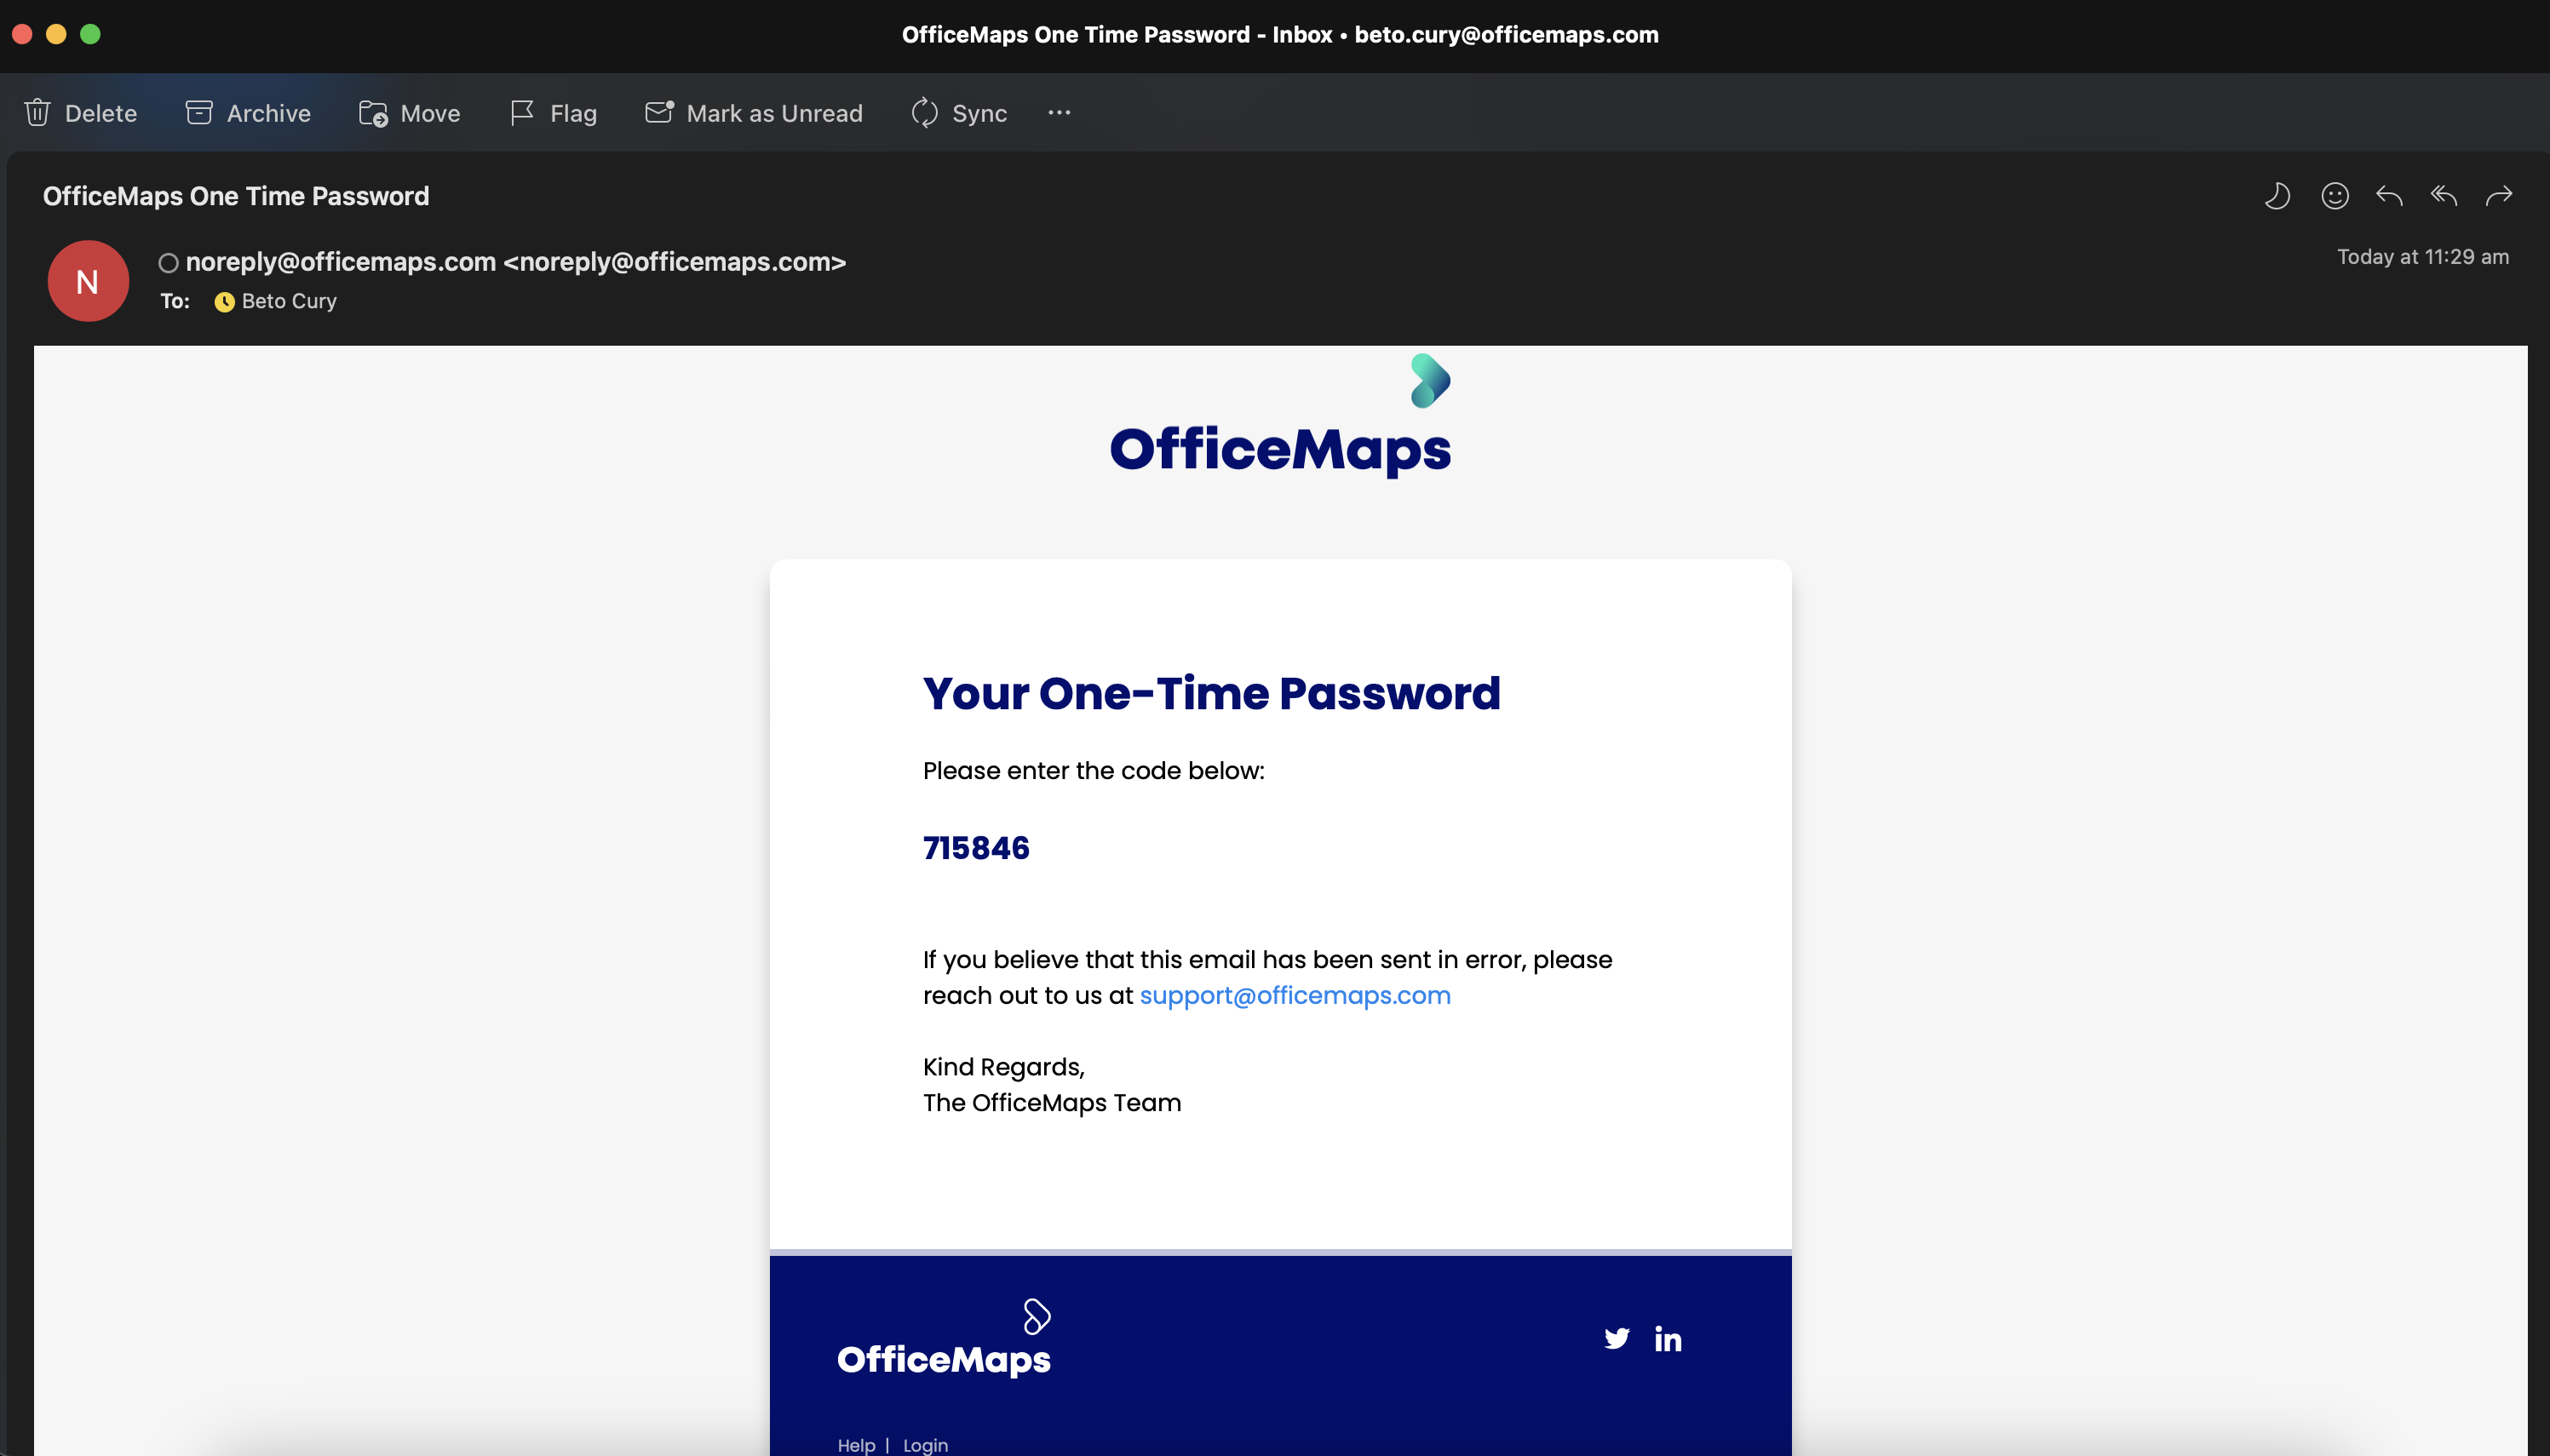
Task: Click the Twitter icon in email footer
Action: point(1616,1339)
